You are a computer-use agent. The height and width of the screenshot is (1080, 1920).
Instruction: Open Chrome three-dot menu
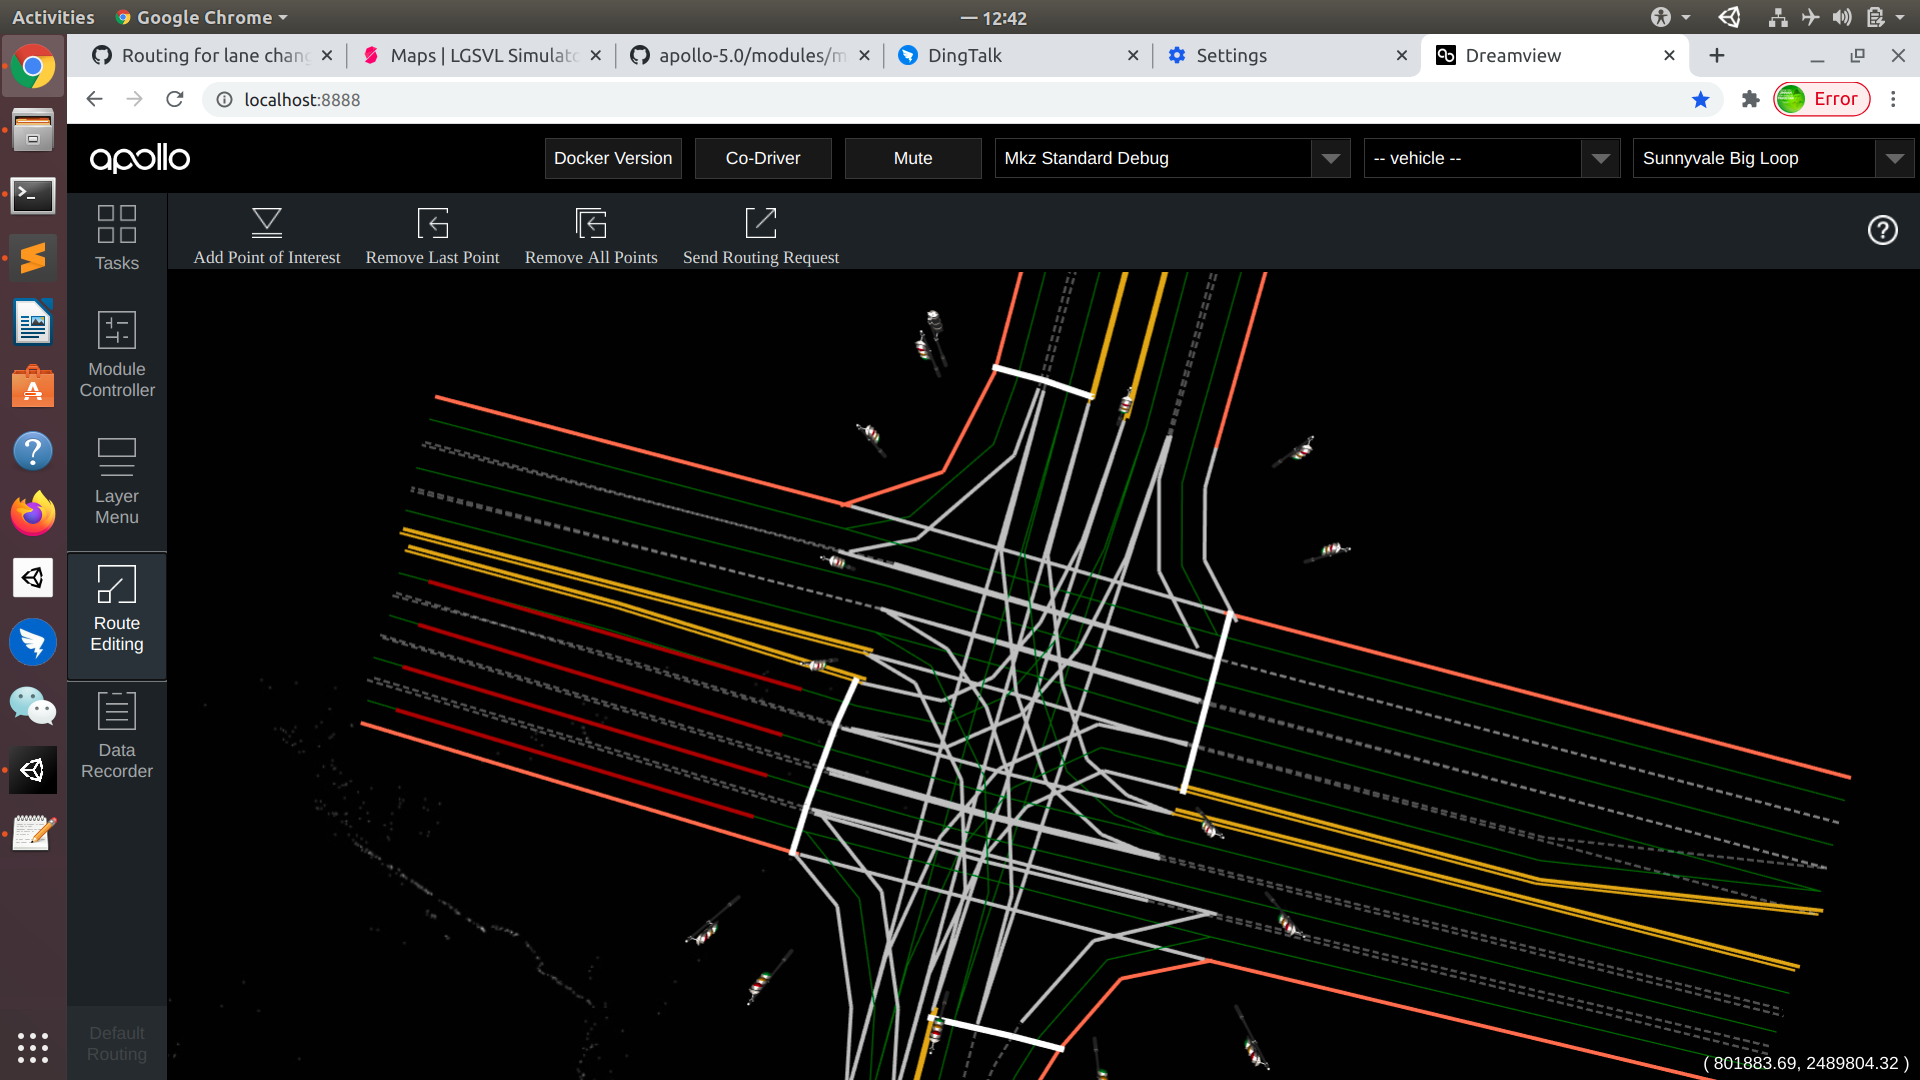[1893, 99]
